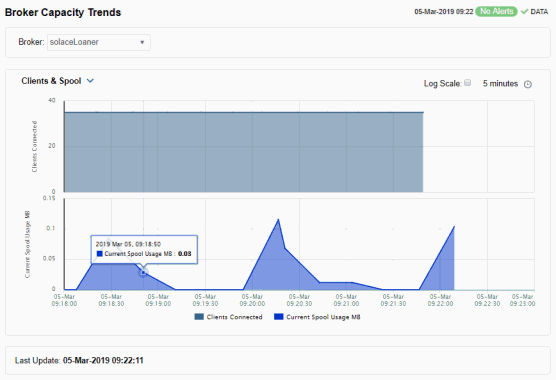Image resolution: width=556 pixels, height=380 pixels.
Task: Click the time range clock icon
Action: (x=528, y=84)
